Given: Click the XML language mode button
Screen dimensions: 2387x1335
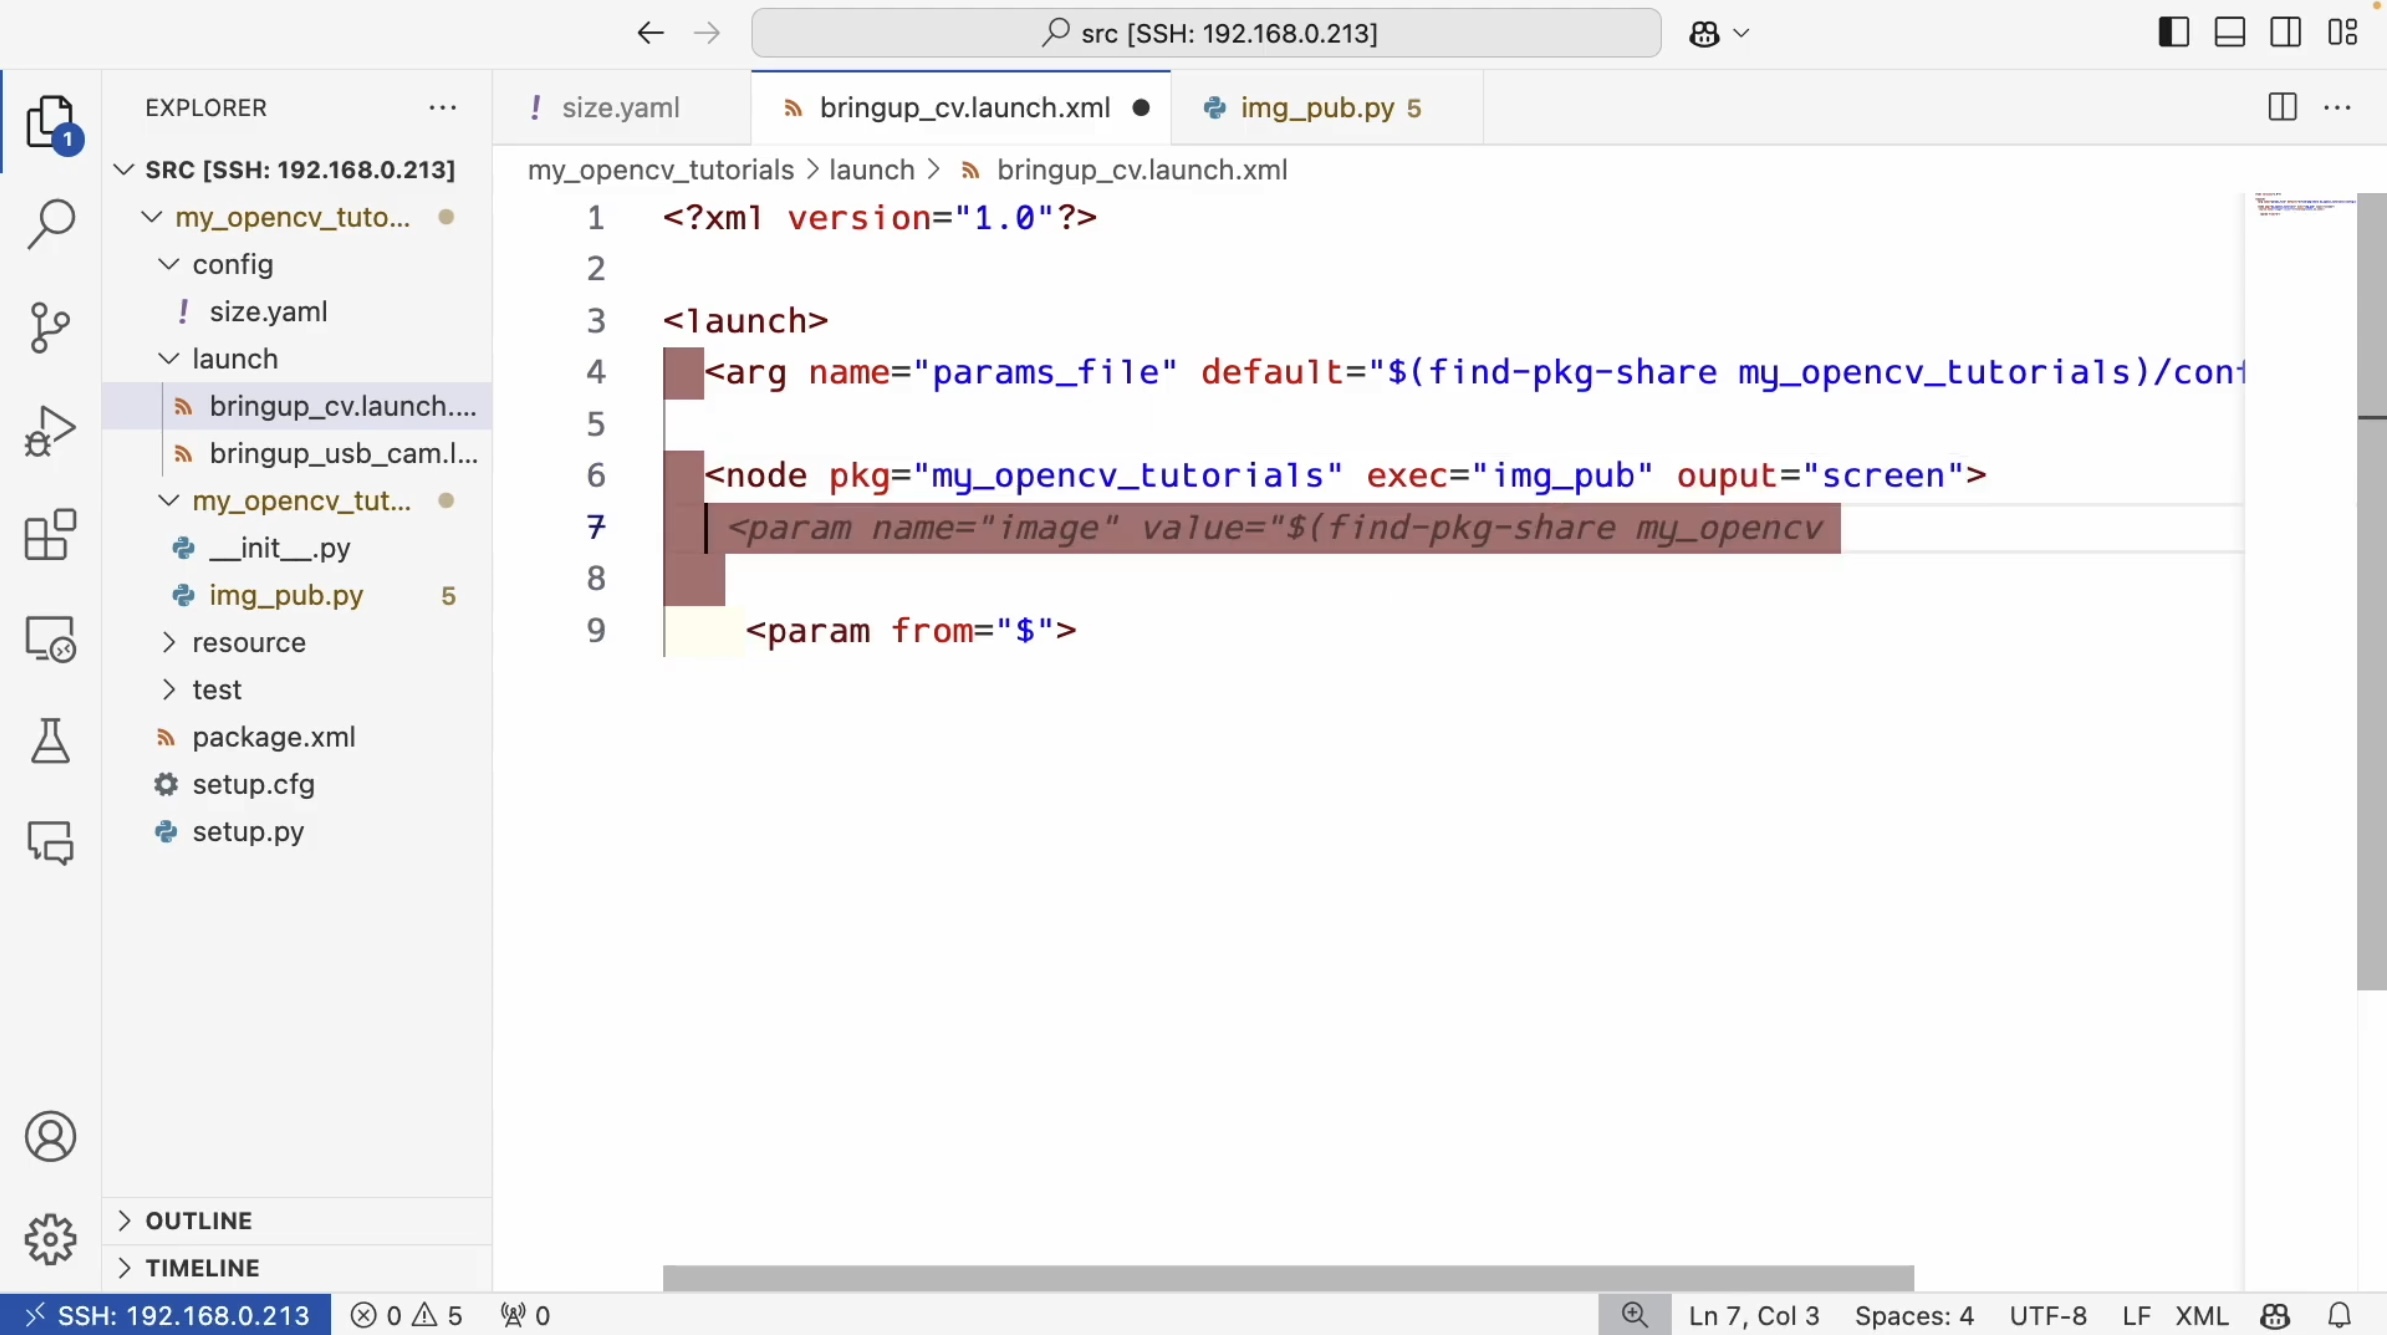Looking at the screenshot, I should [x=2201, y=1315].
